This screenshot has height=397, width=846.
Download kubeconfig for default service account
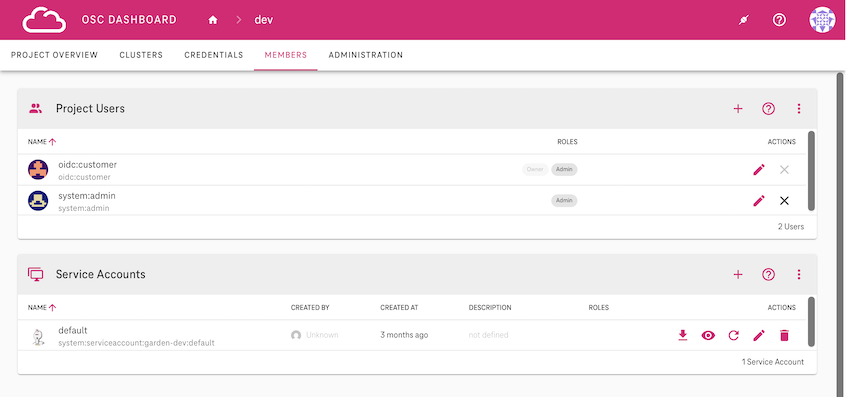tap(683, 336)
